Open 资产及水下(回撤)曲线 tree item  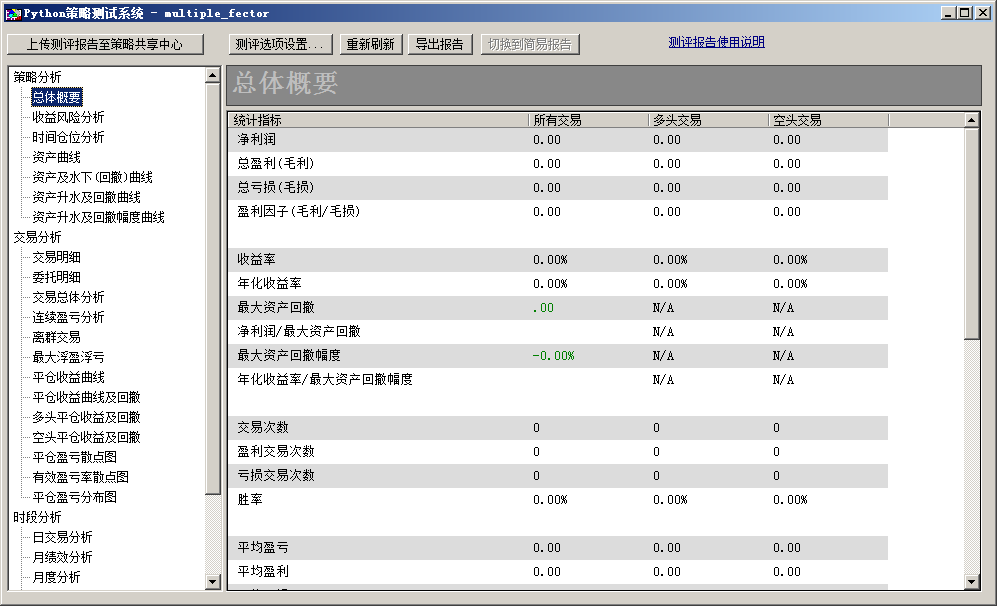pos(92,177)
